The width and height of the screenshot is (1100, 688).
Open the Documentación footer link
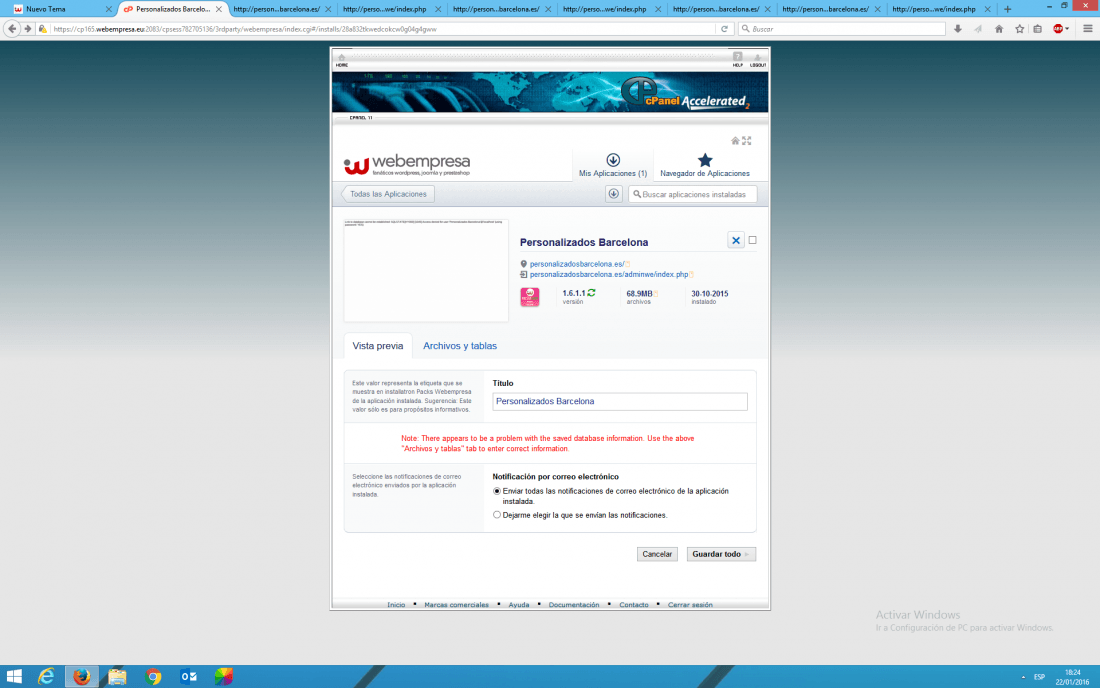coord(574,605)
